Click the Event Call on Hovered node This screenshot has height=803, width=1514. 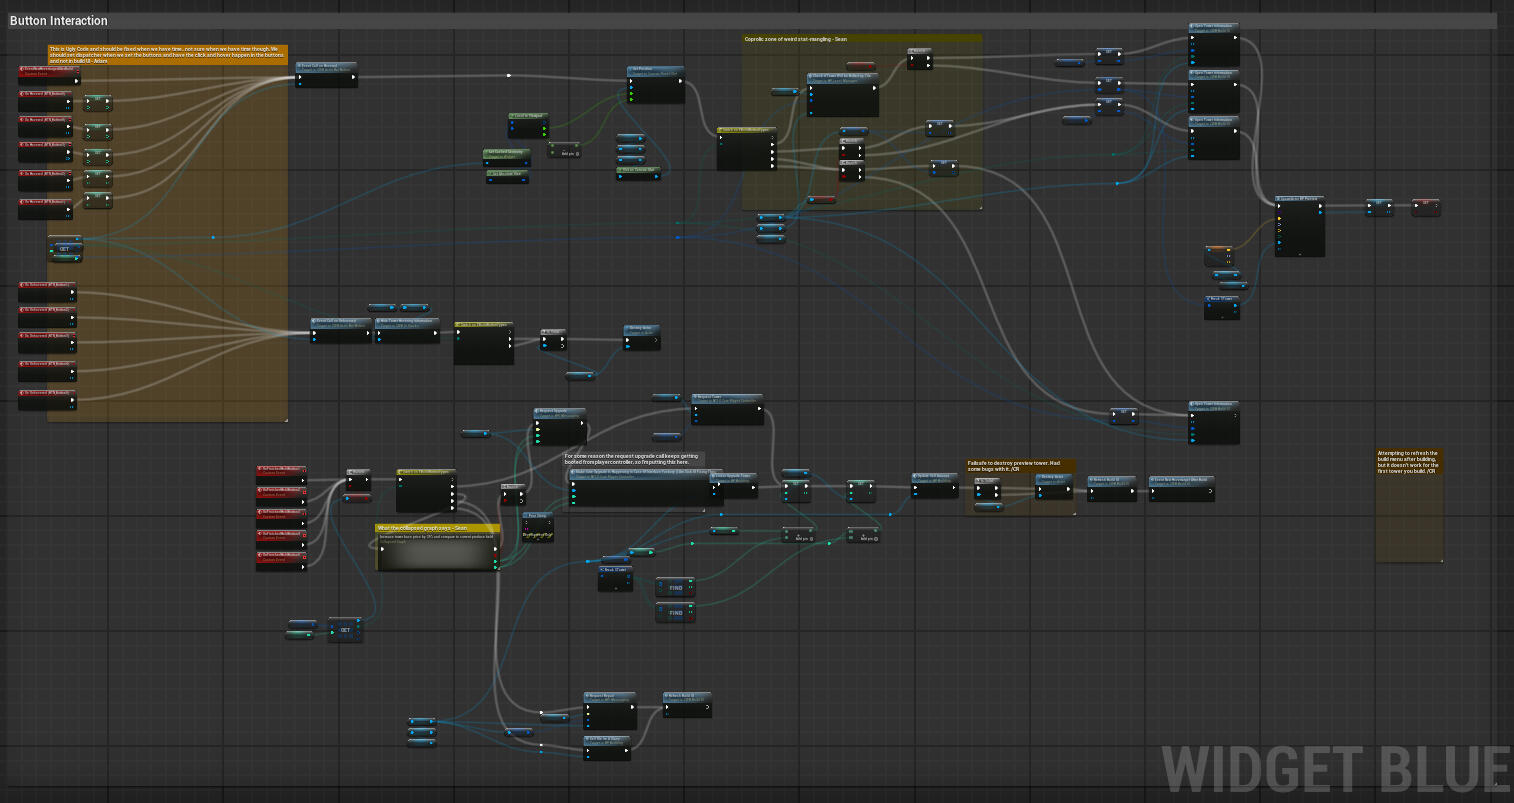pyautogui.click(x=326, y=67)
